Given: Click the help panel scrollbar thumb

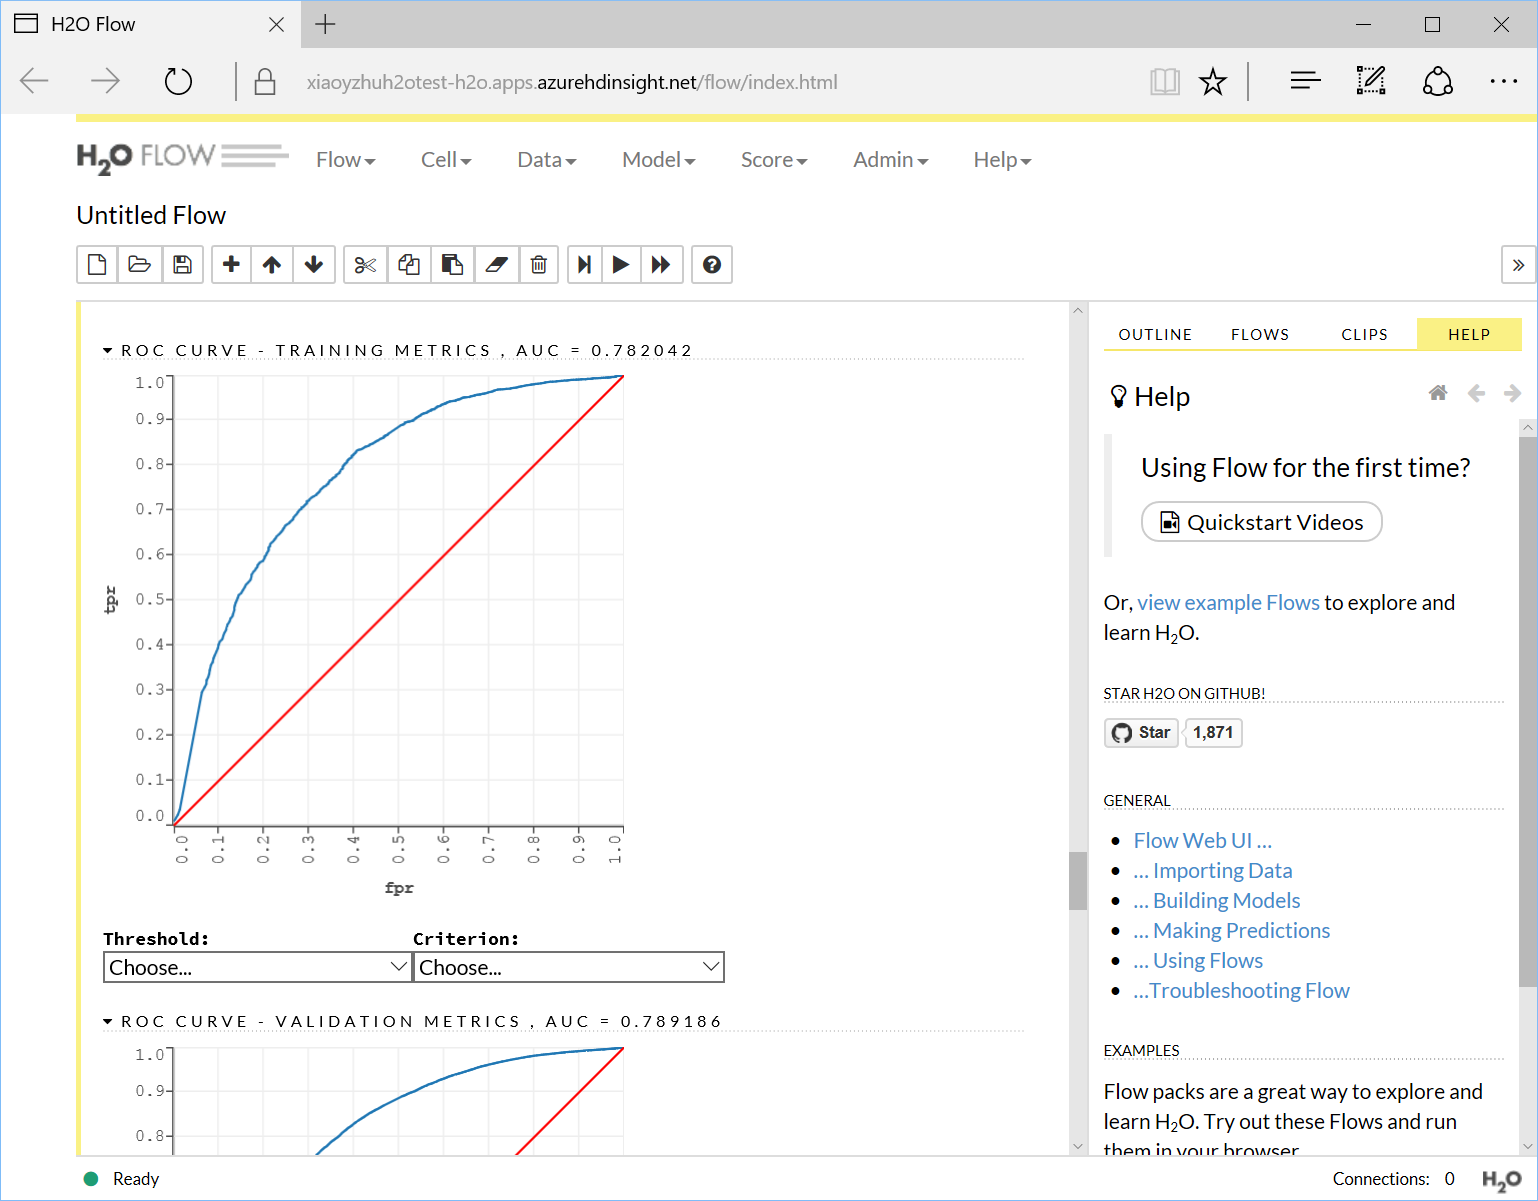Looking at the screenshot, I should tap(1527, 711).
